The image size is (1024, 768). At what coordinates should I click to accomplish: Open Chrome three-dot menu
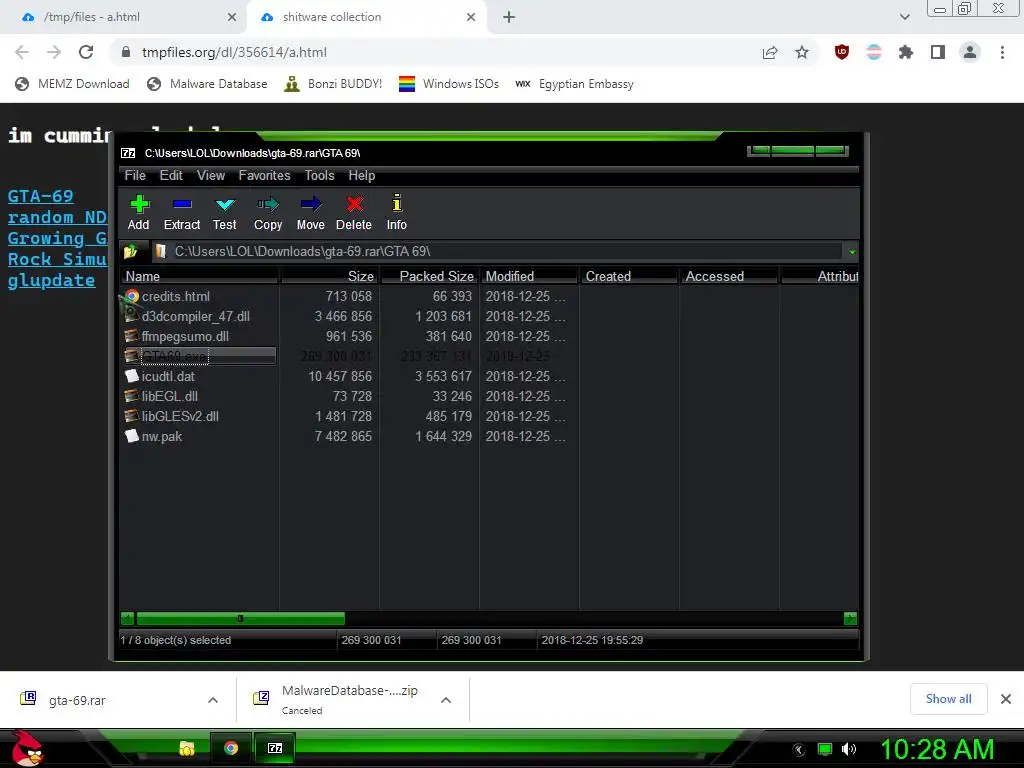(x=1002, y=52)
